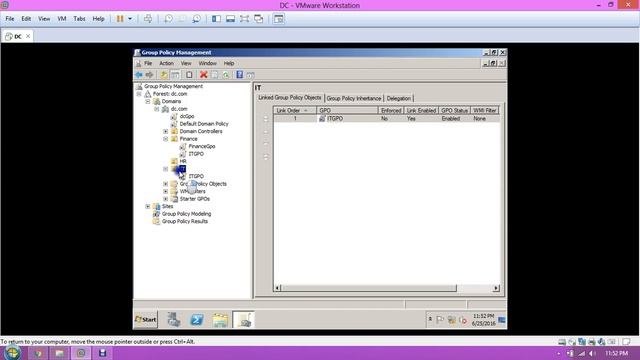Expand the Sites node

click(148, 207)
